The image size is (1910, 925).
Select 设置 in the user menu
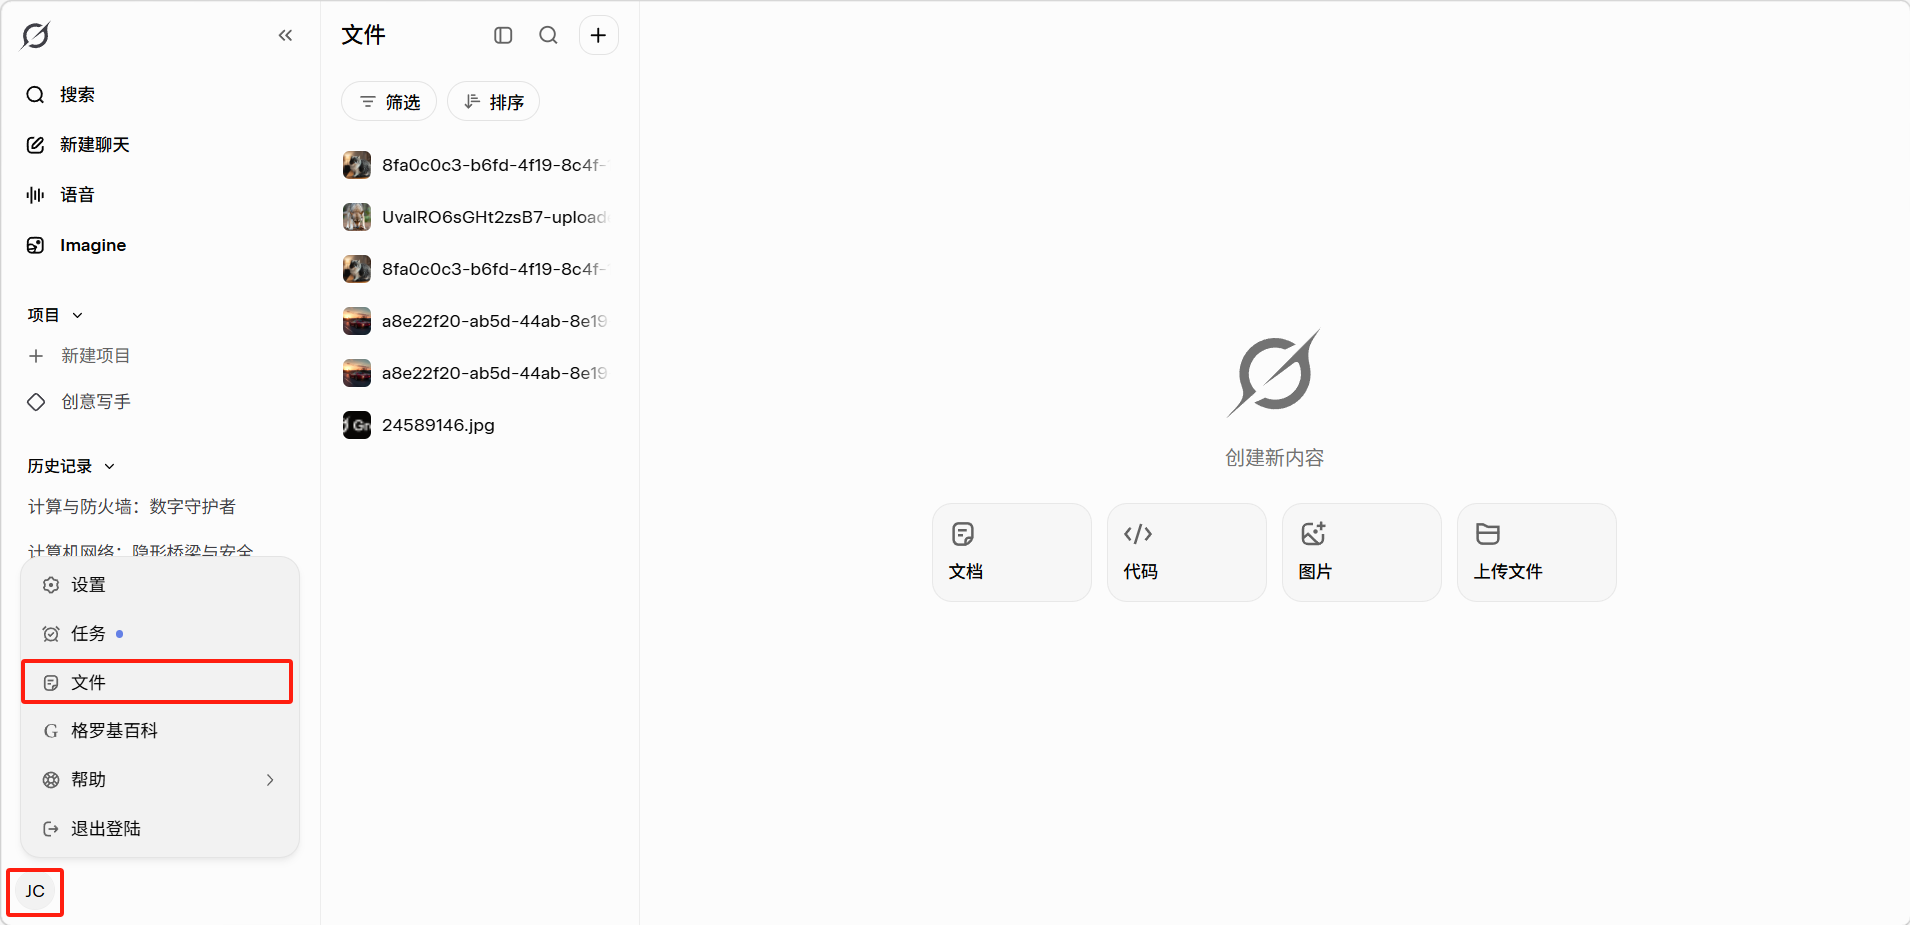coord(88,585)
